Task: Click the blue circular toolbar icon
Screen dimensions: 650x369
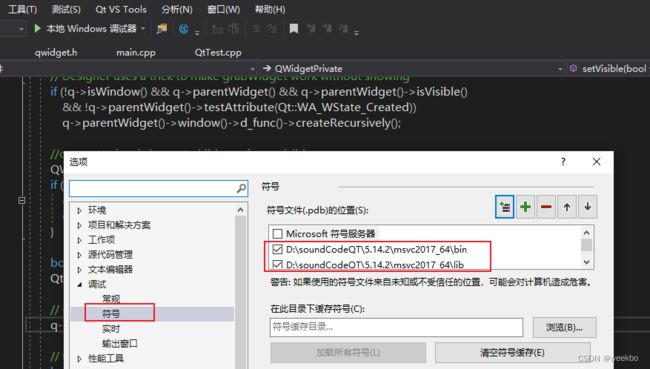Action: 183,29
